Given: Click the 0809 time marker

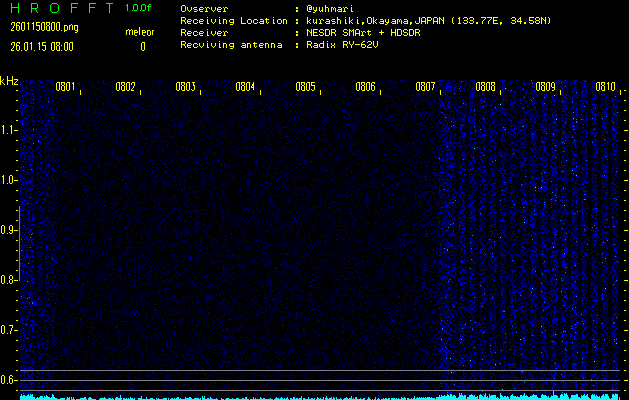Looking at the screenshot, I should tap(546, 88).
